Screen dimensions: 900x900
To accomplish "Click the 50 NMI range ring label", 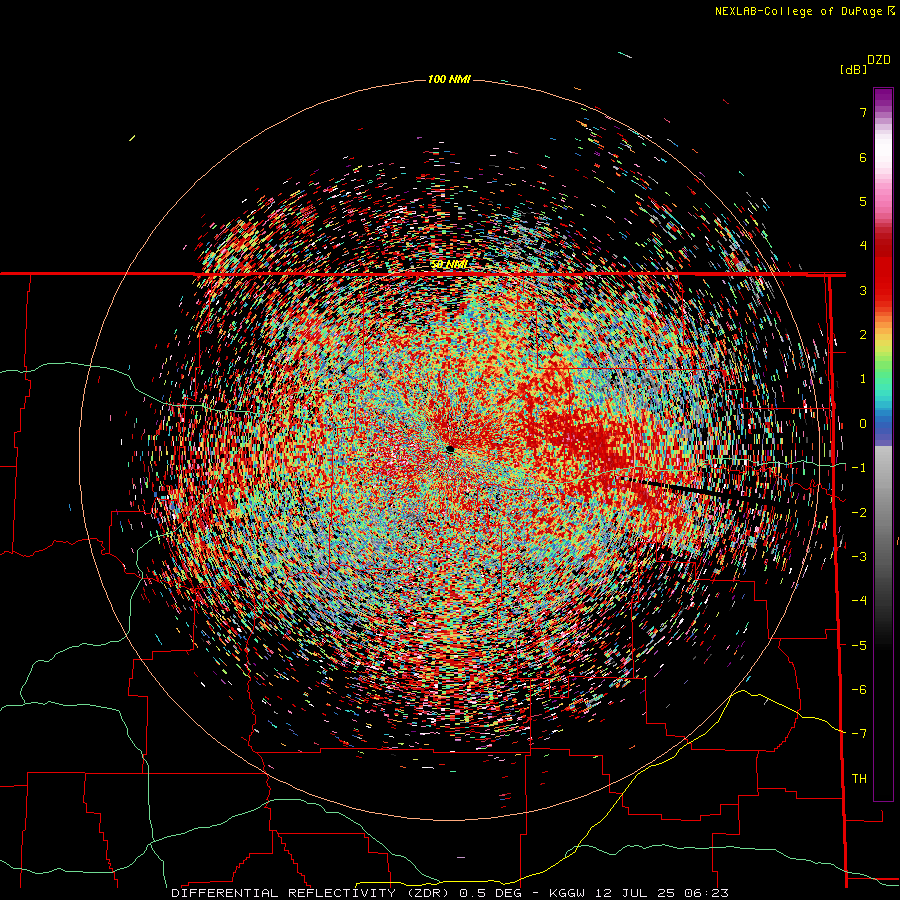I will pos(449,265).
